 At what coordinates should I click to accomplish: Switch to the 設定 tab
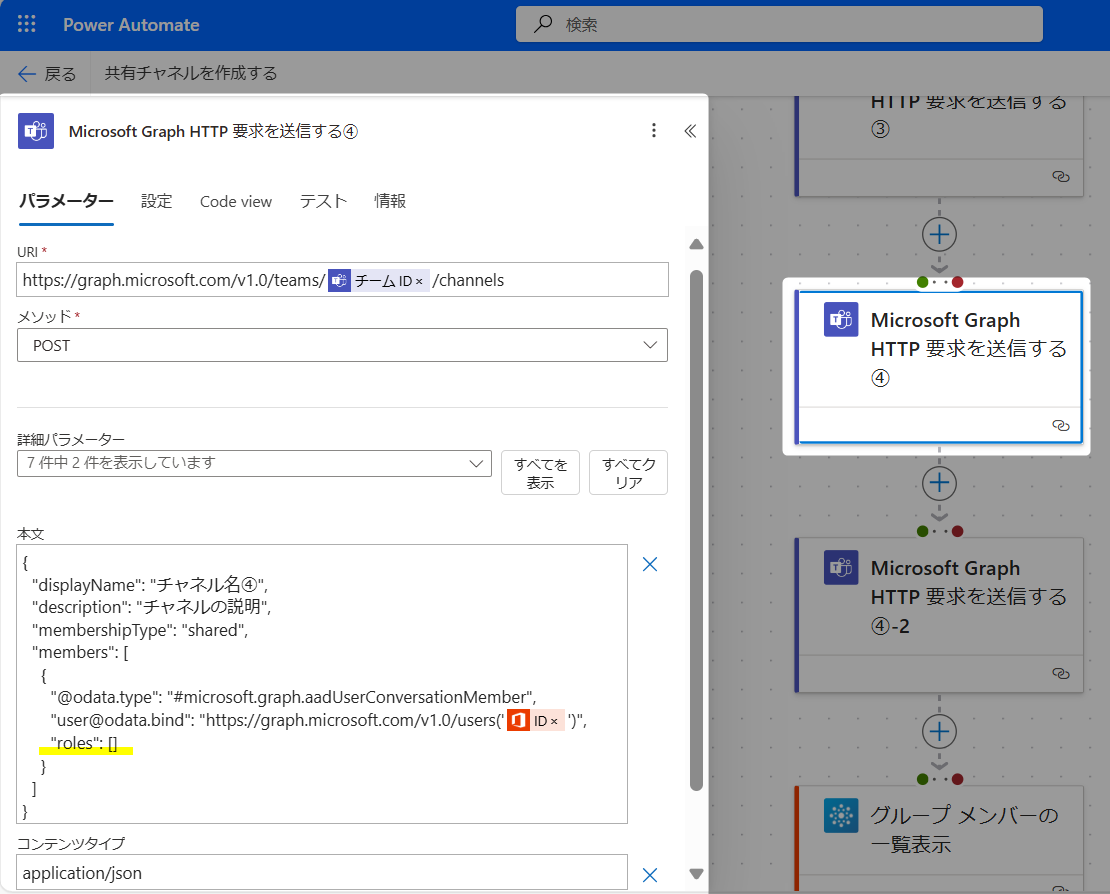156,201
